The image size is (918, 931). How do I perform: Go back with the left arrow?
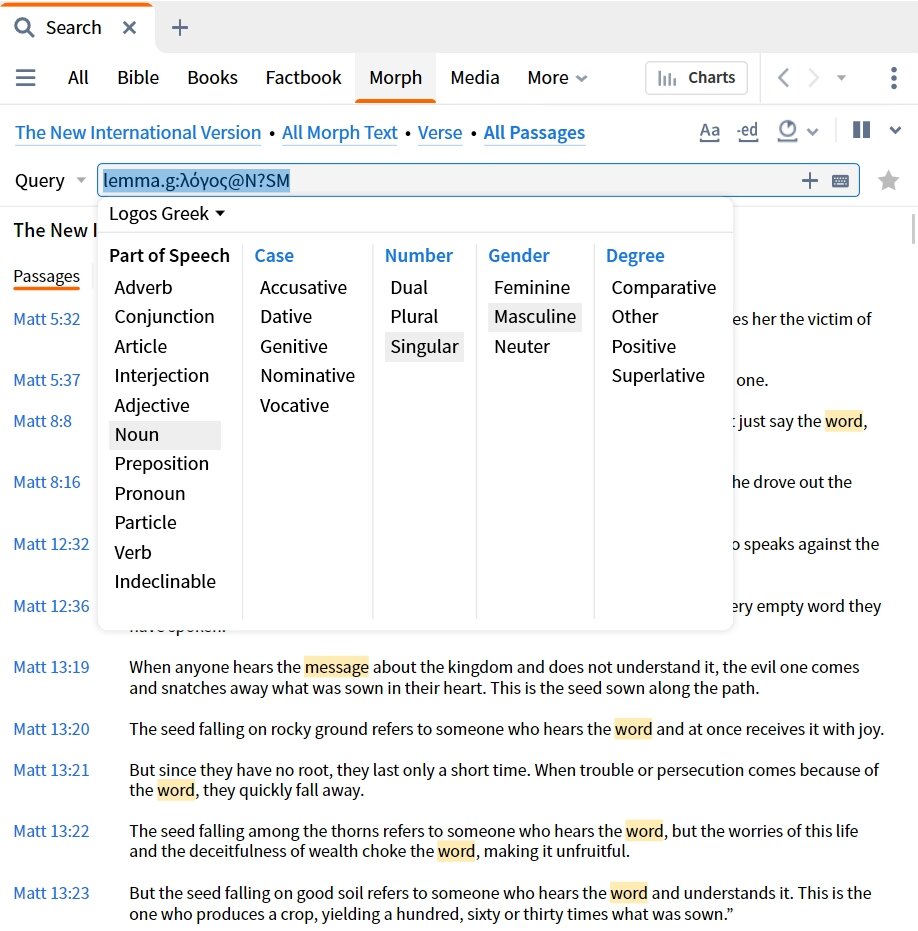pyautogui.click(x=784, y=78)
